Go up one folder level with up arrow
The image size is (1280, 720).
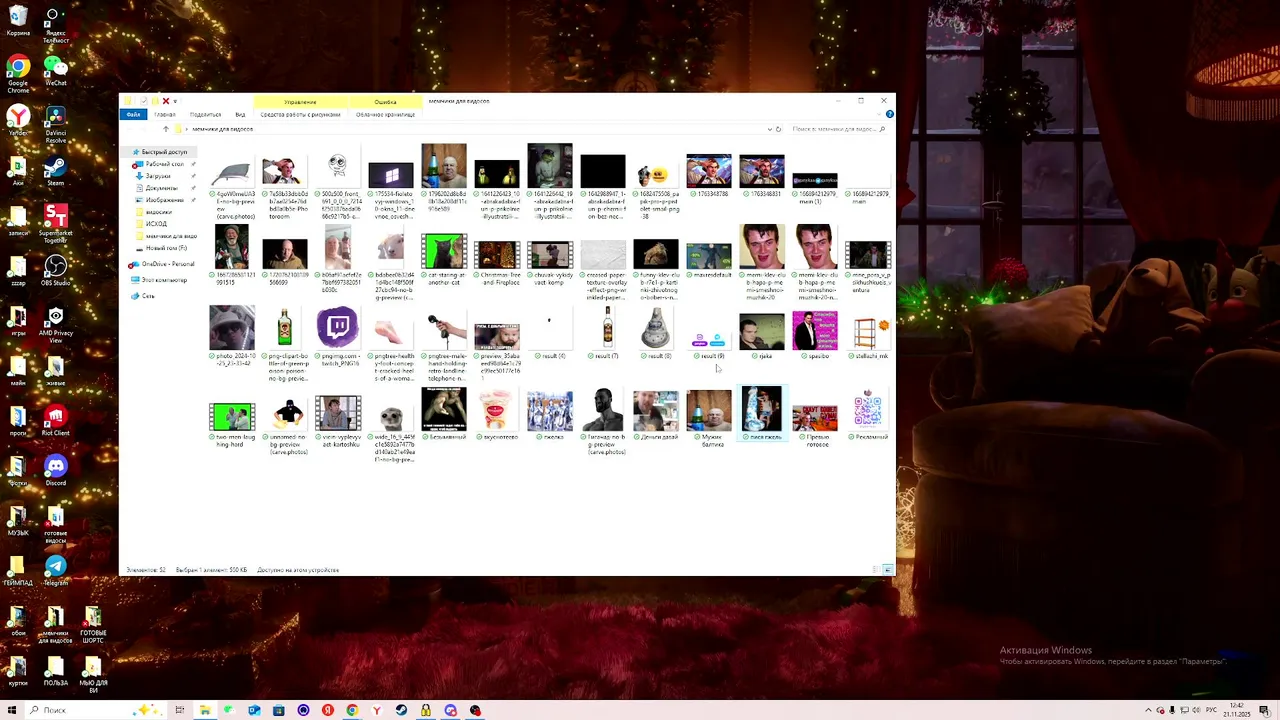point(166,129)
